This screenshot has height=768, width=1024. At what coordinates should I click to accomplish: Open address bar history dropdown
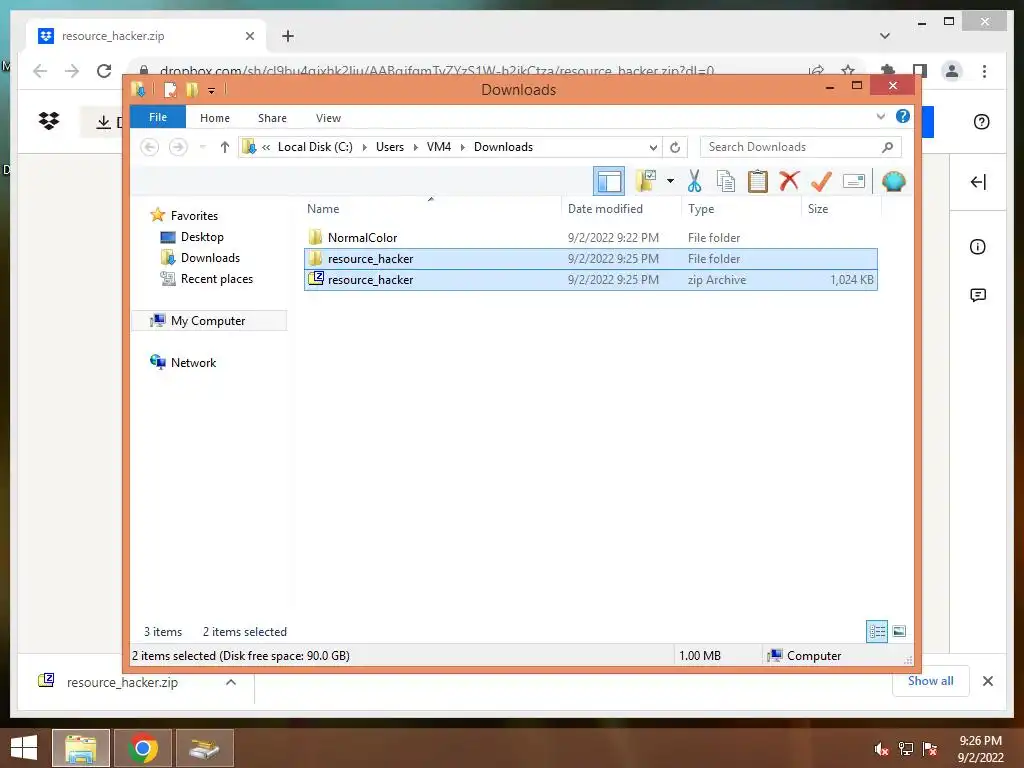tap(652, 147)
